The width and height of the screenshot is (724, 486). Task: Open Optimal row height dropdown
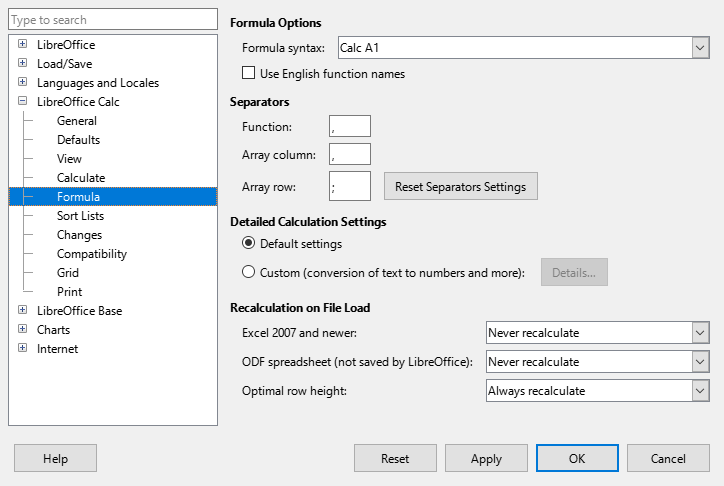[699, 391]
